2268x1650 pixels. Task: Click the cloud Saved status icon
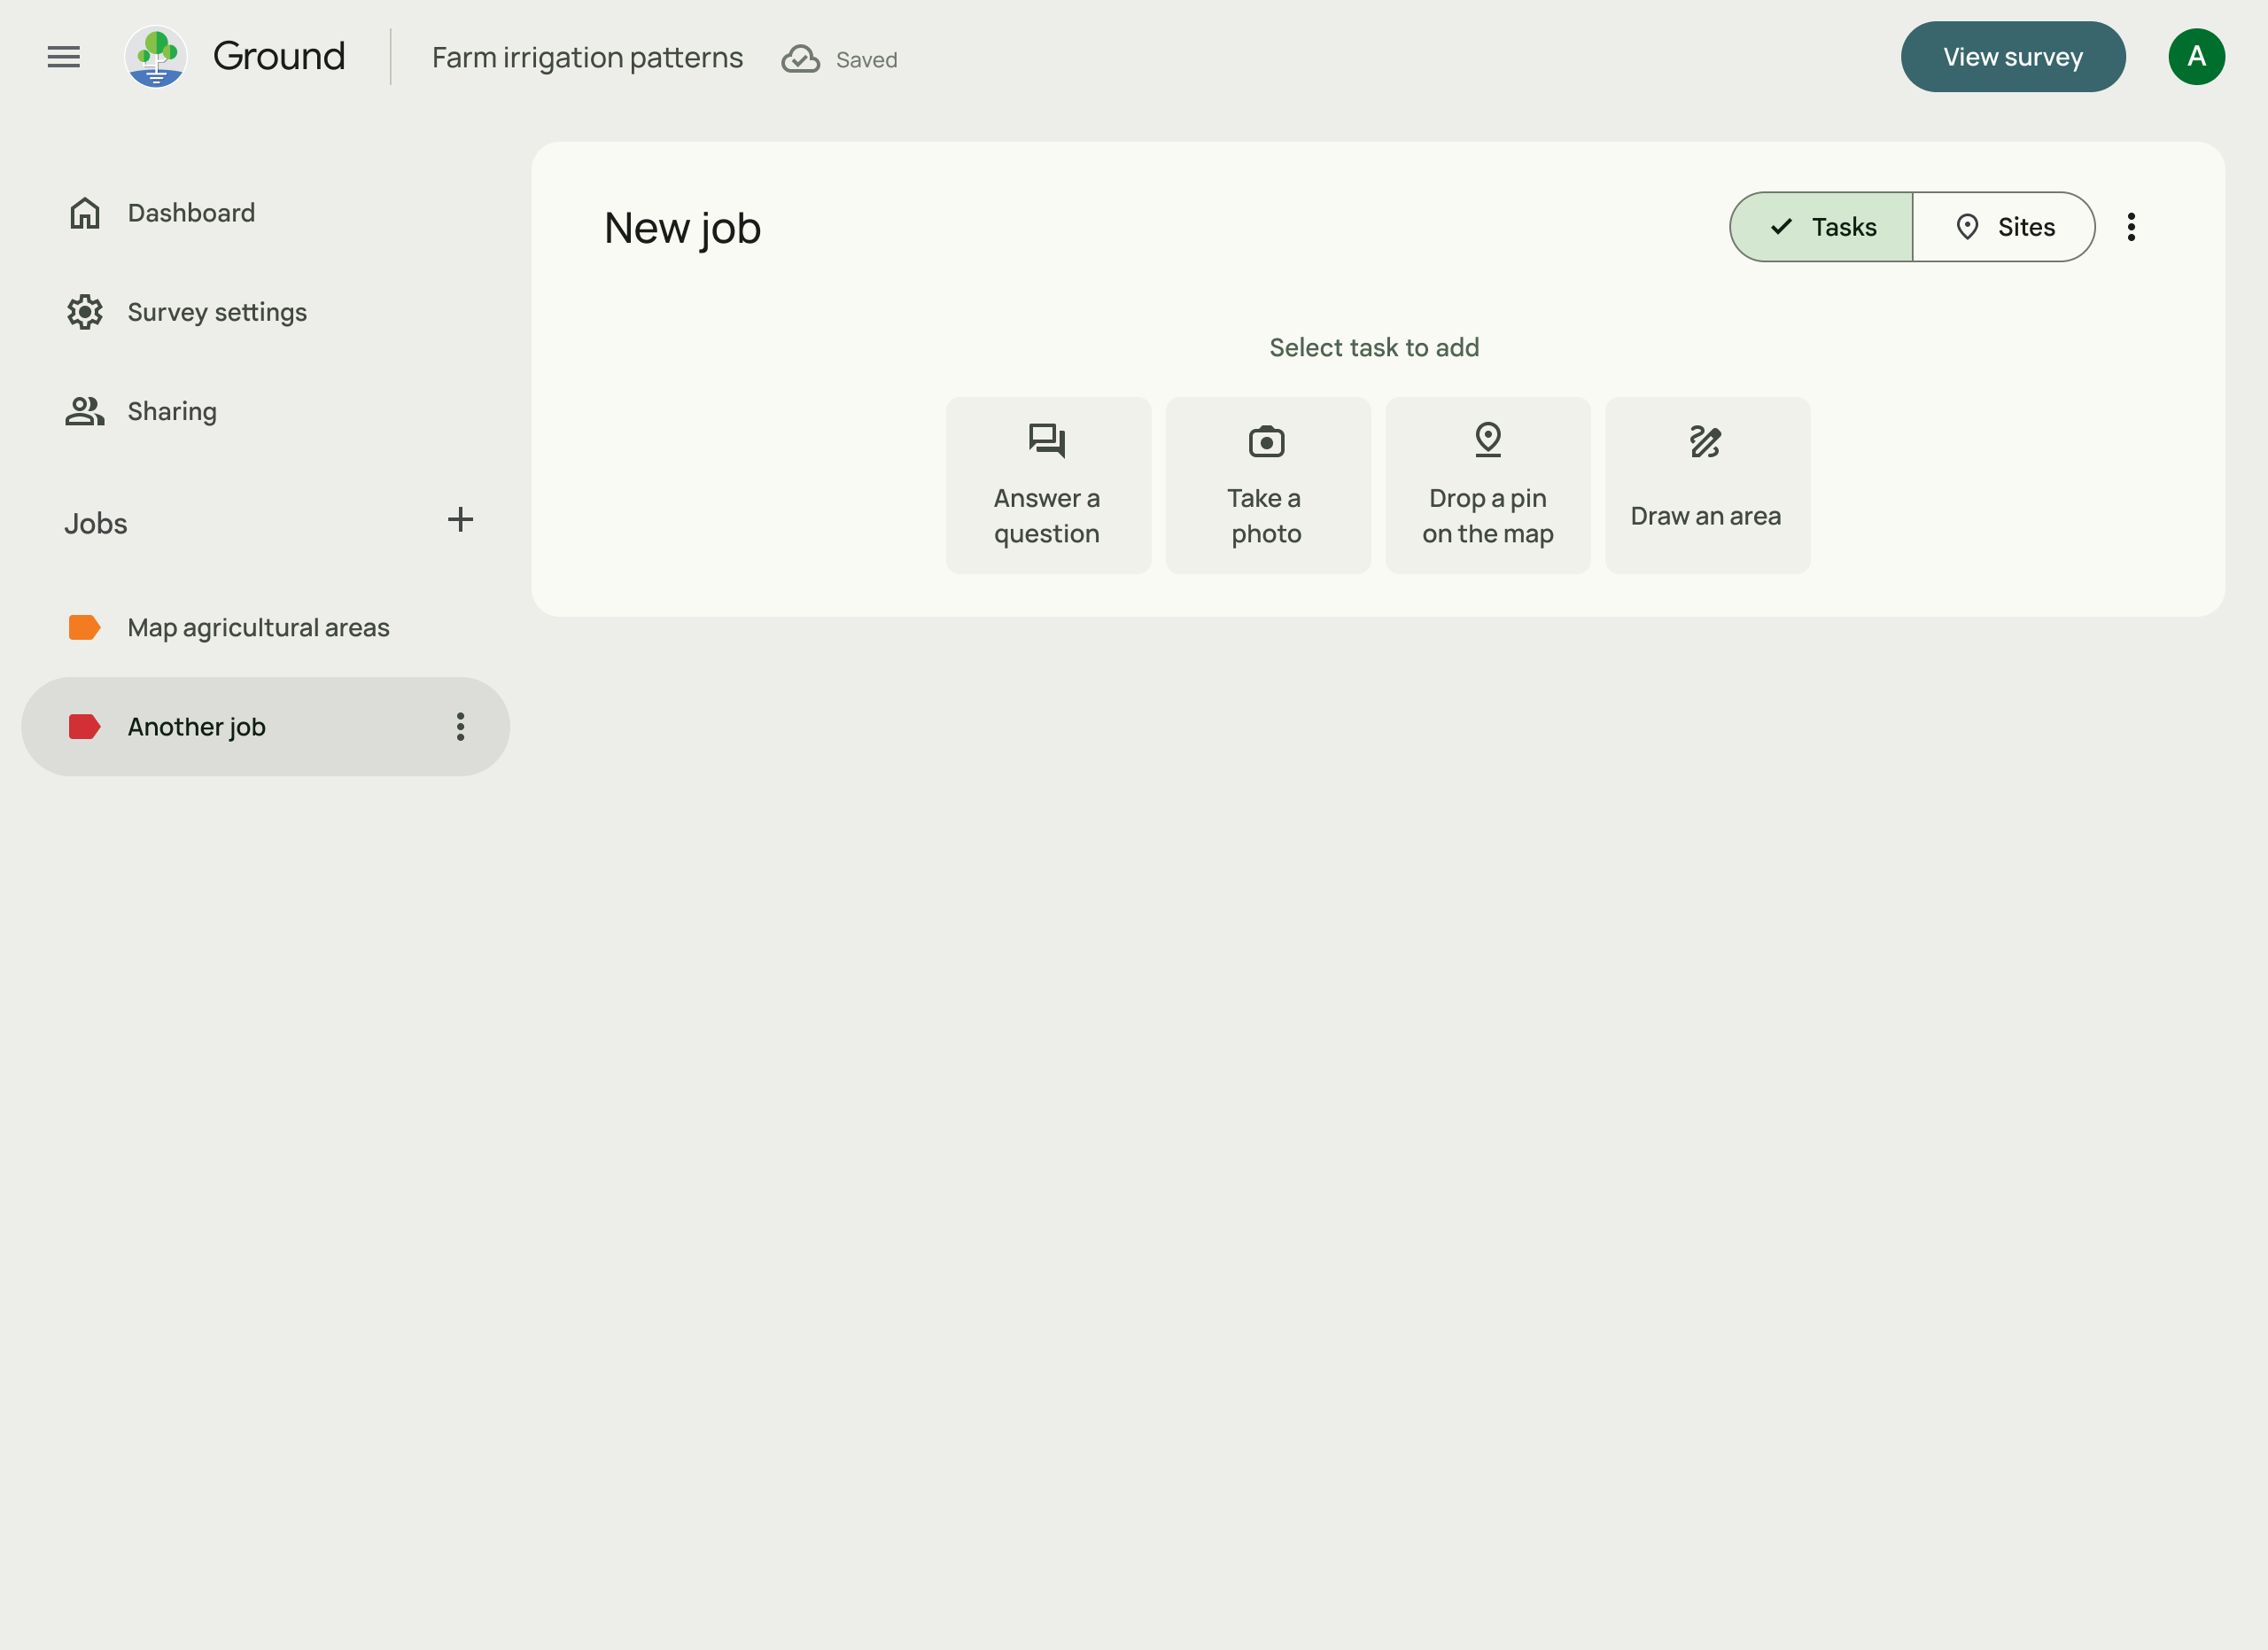click(799, 59)
